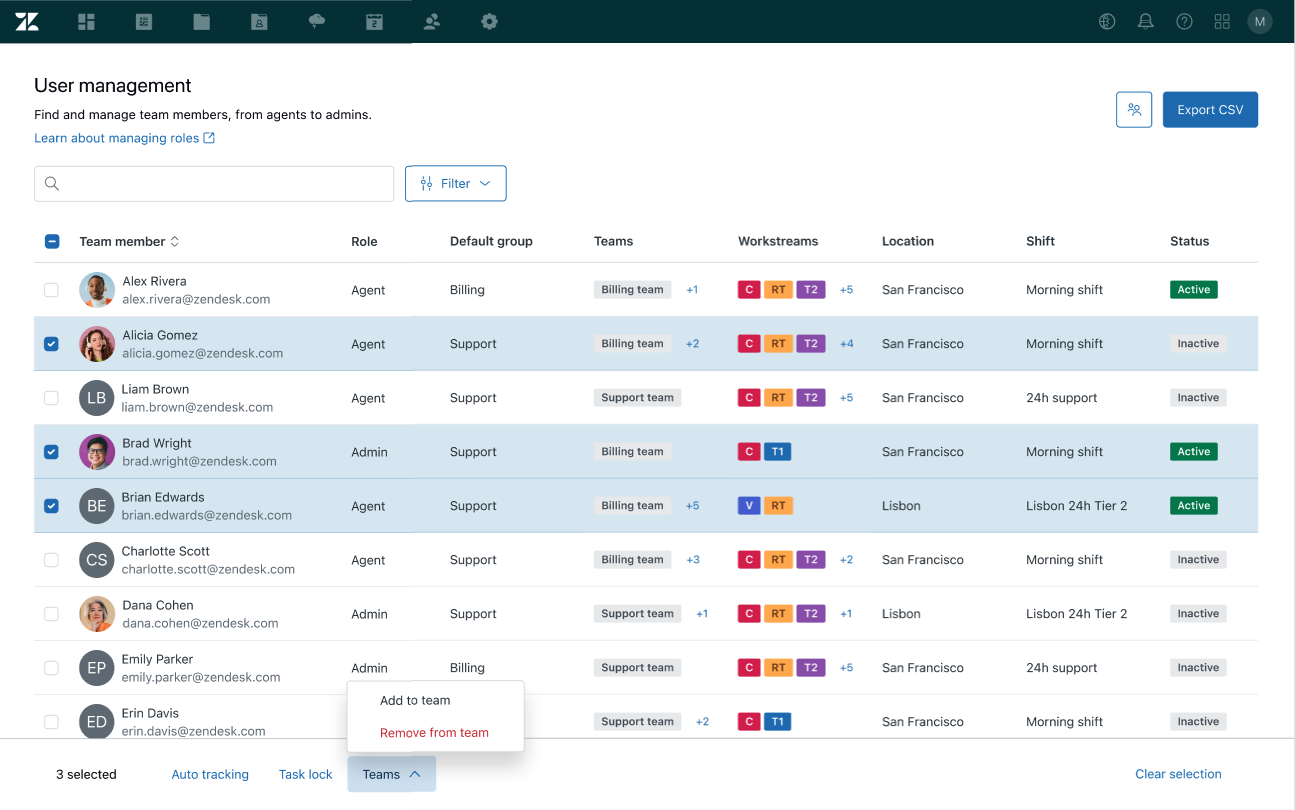The width and height of the screenshot is (1296, 810).
Task: Uncheck the checkbox for Alicia Gomez
Action: tap(51, 344)
